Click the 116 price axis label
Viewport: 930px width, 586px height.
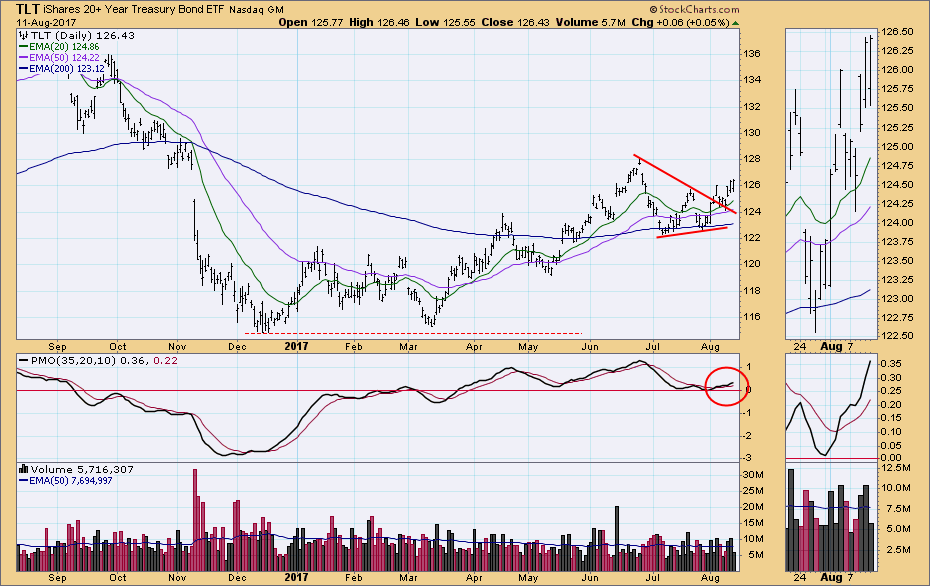tap(752, 317)
